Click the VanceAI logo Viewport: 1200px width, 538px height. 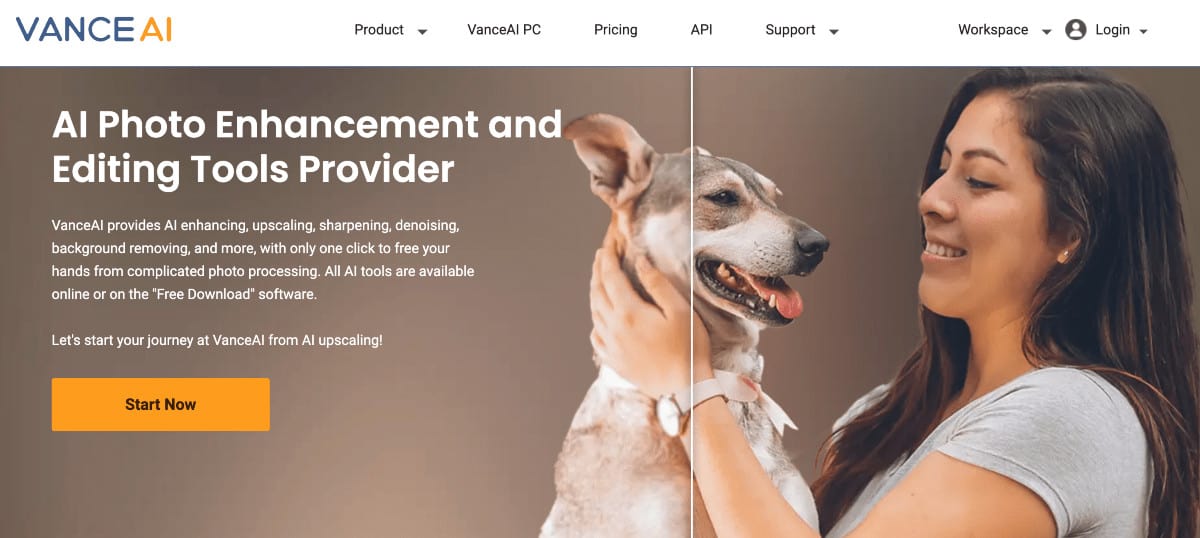94,29
